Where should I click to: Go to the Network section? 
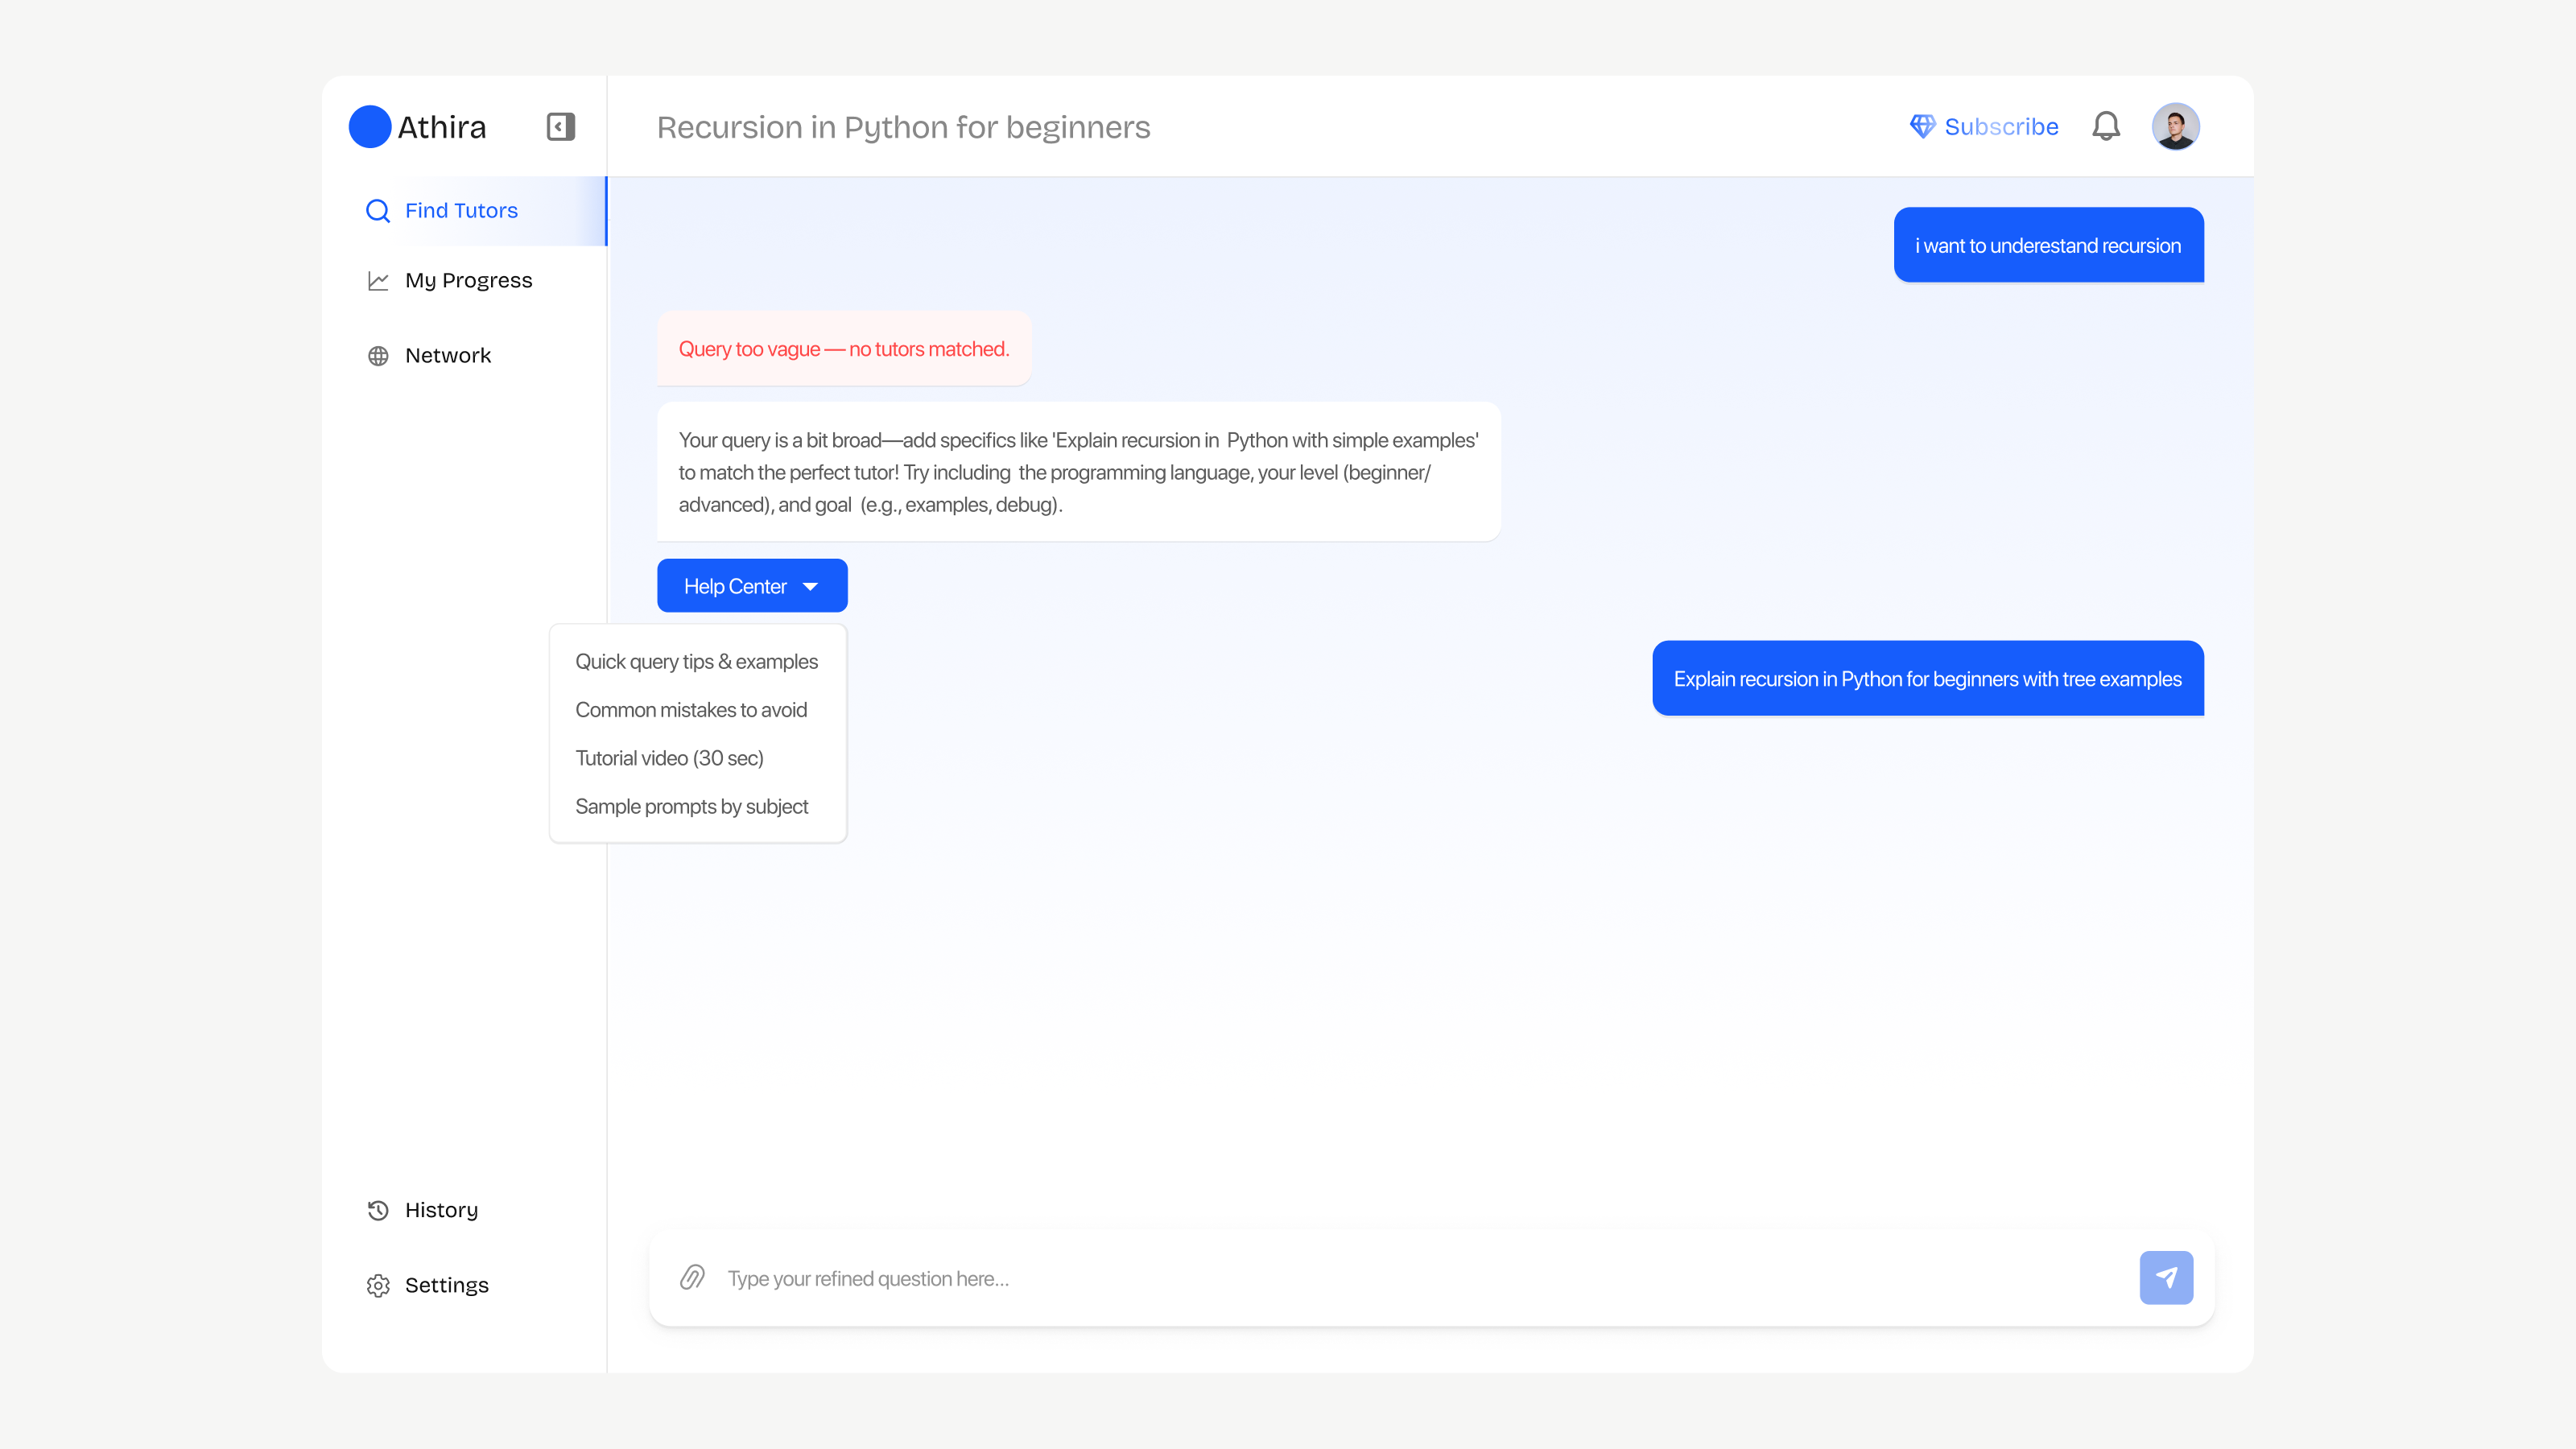[447, 356]
